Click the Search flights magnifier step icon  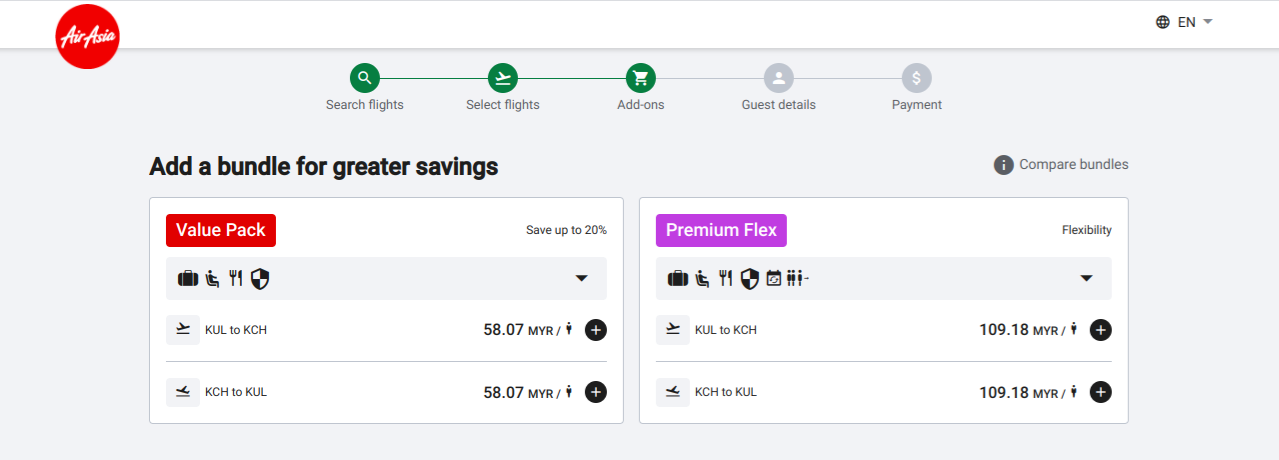pyautogui.click(x=365, y=78)
